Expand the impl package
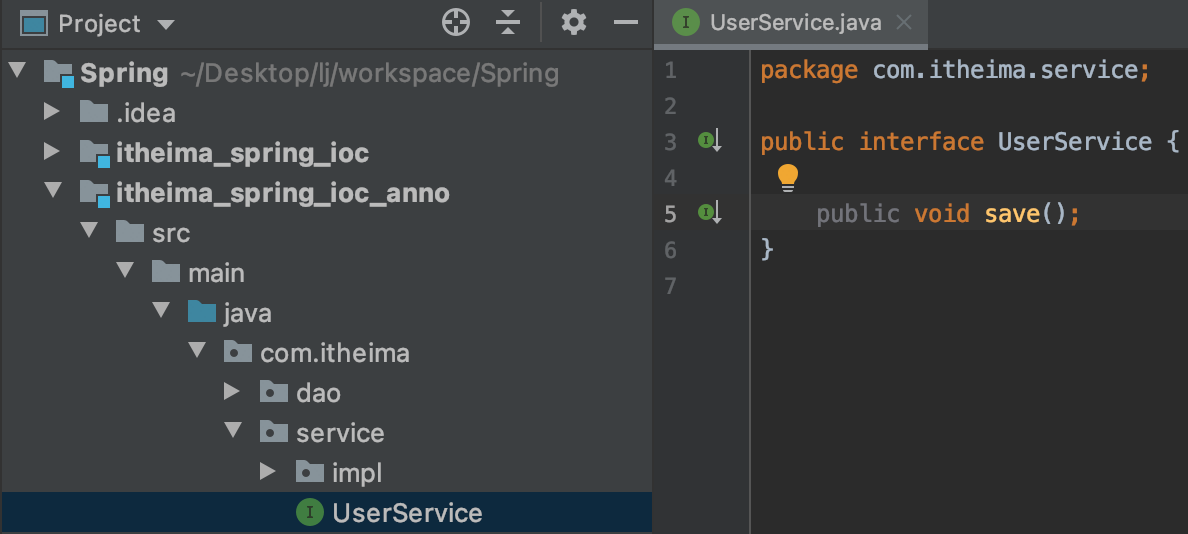Screen dimensions: 1188x534 point(268,472)
